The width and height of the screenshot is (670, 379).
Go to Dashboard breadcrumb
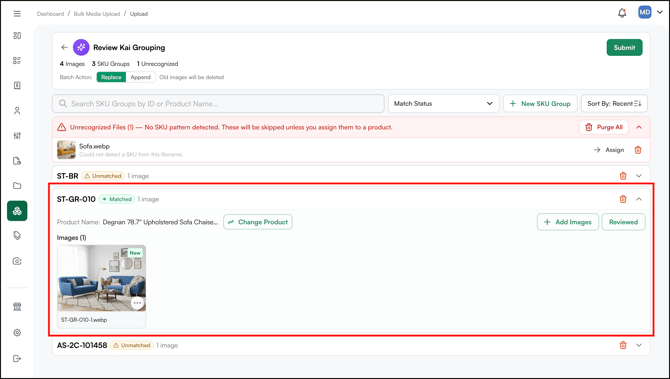click(50, 14)
